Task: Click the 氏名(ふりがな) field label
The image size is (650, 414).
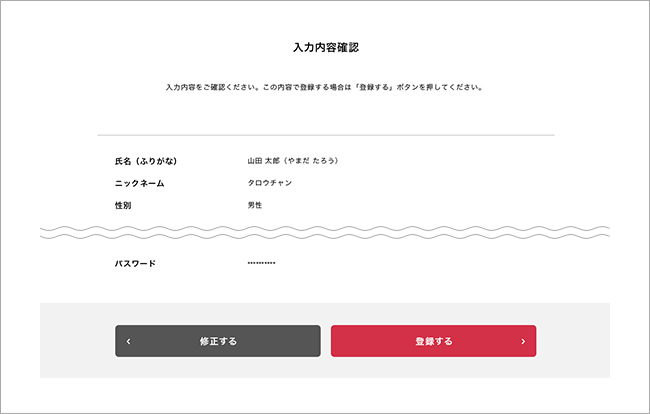Action: 153,160
